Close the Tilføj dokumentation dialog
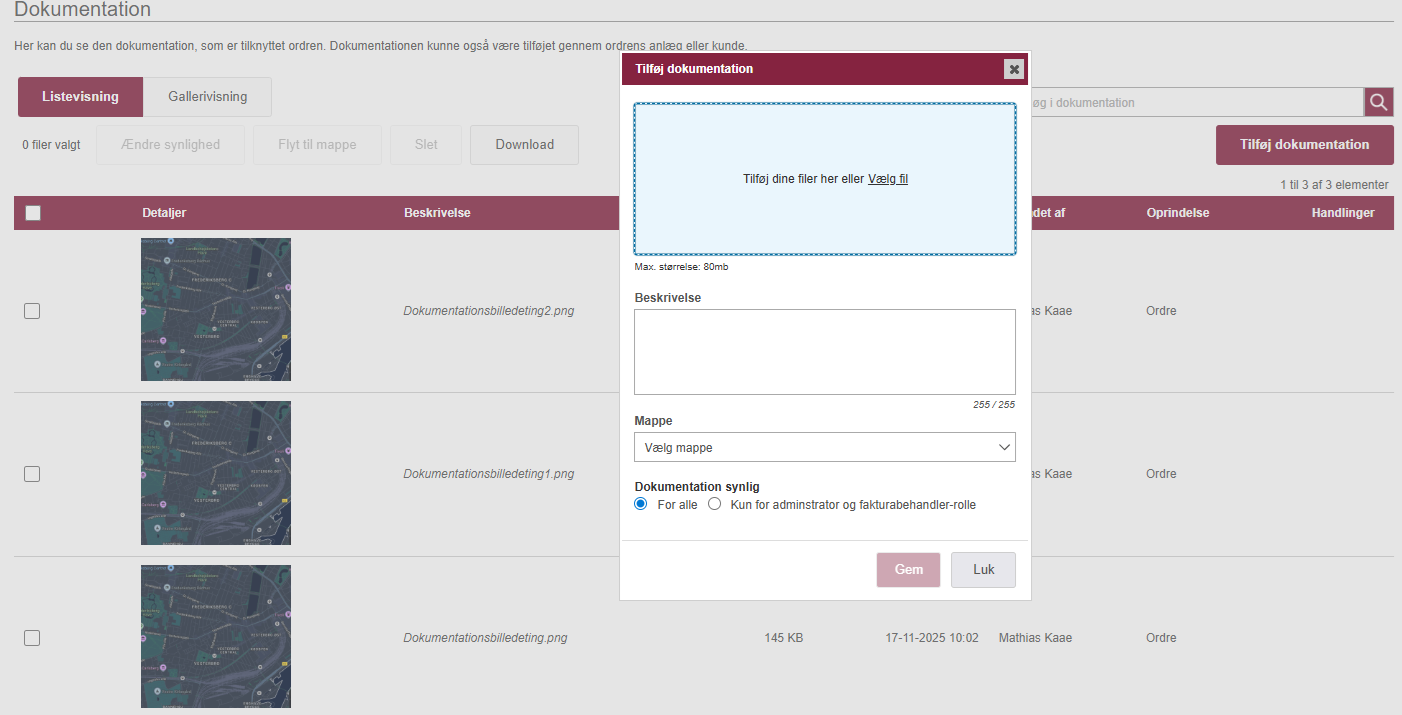This screenshot has height=715, width=1402. 1014,69
